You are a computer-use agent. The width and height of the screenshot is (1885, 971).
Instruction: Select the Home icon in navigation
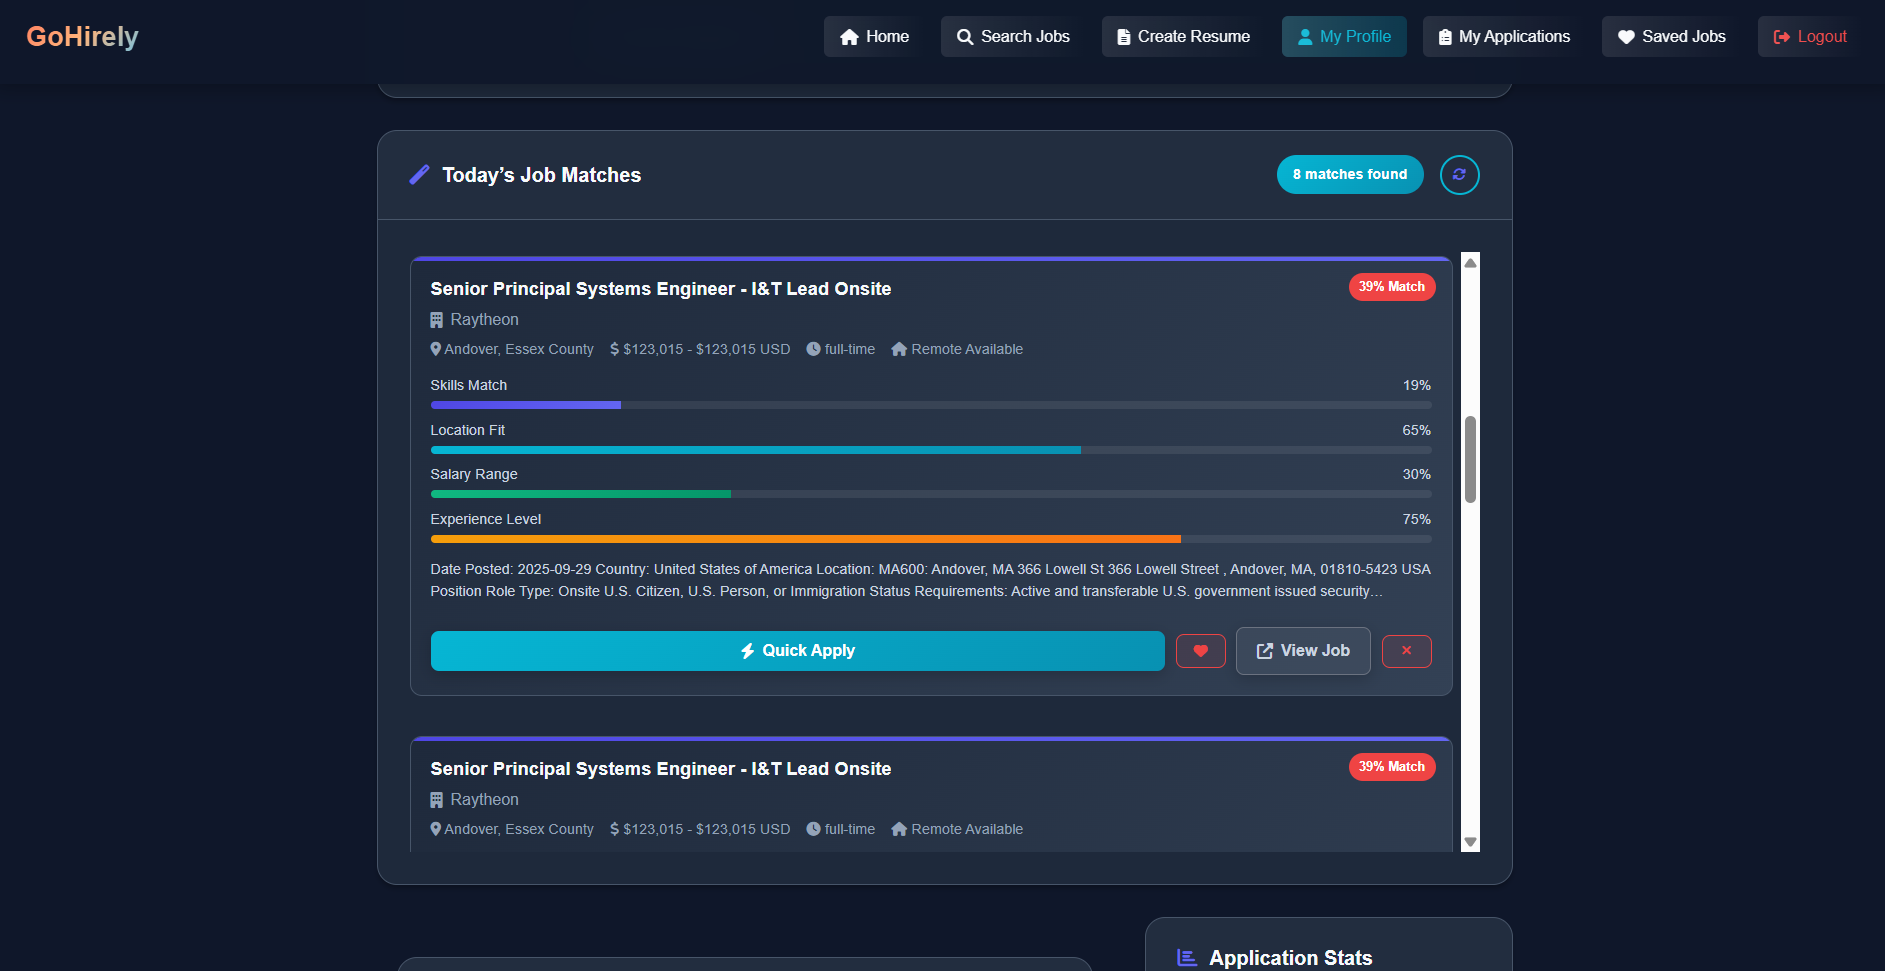848,36
